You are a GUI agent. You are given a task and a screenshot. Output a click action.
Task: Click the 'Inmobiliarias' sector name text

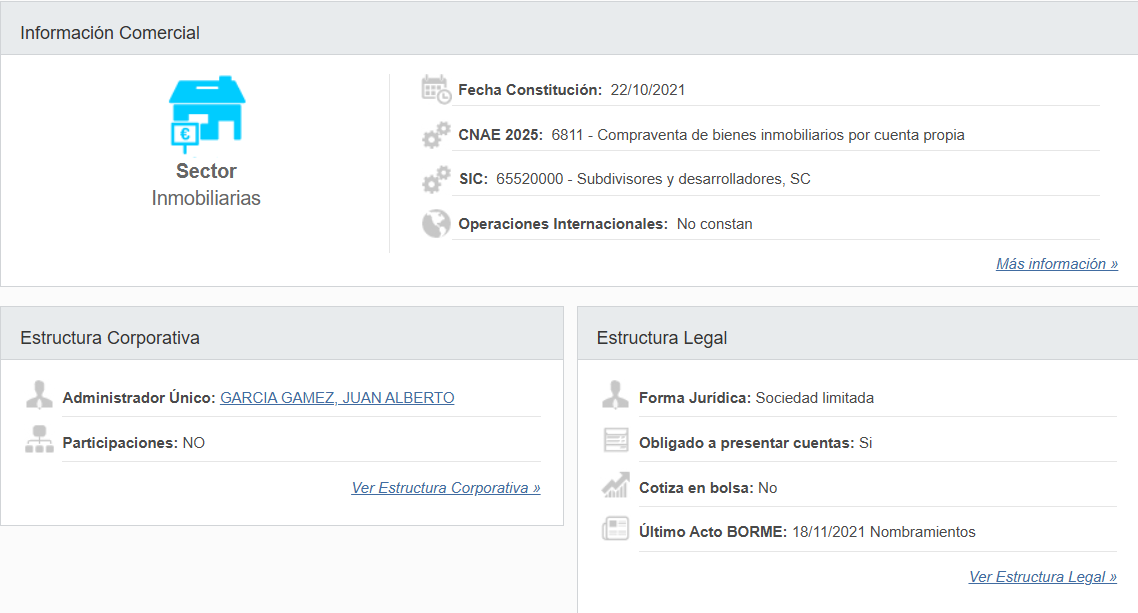pos(206,198)
